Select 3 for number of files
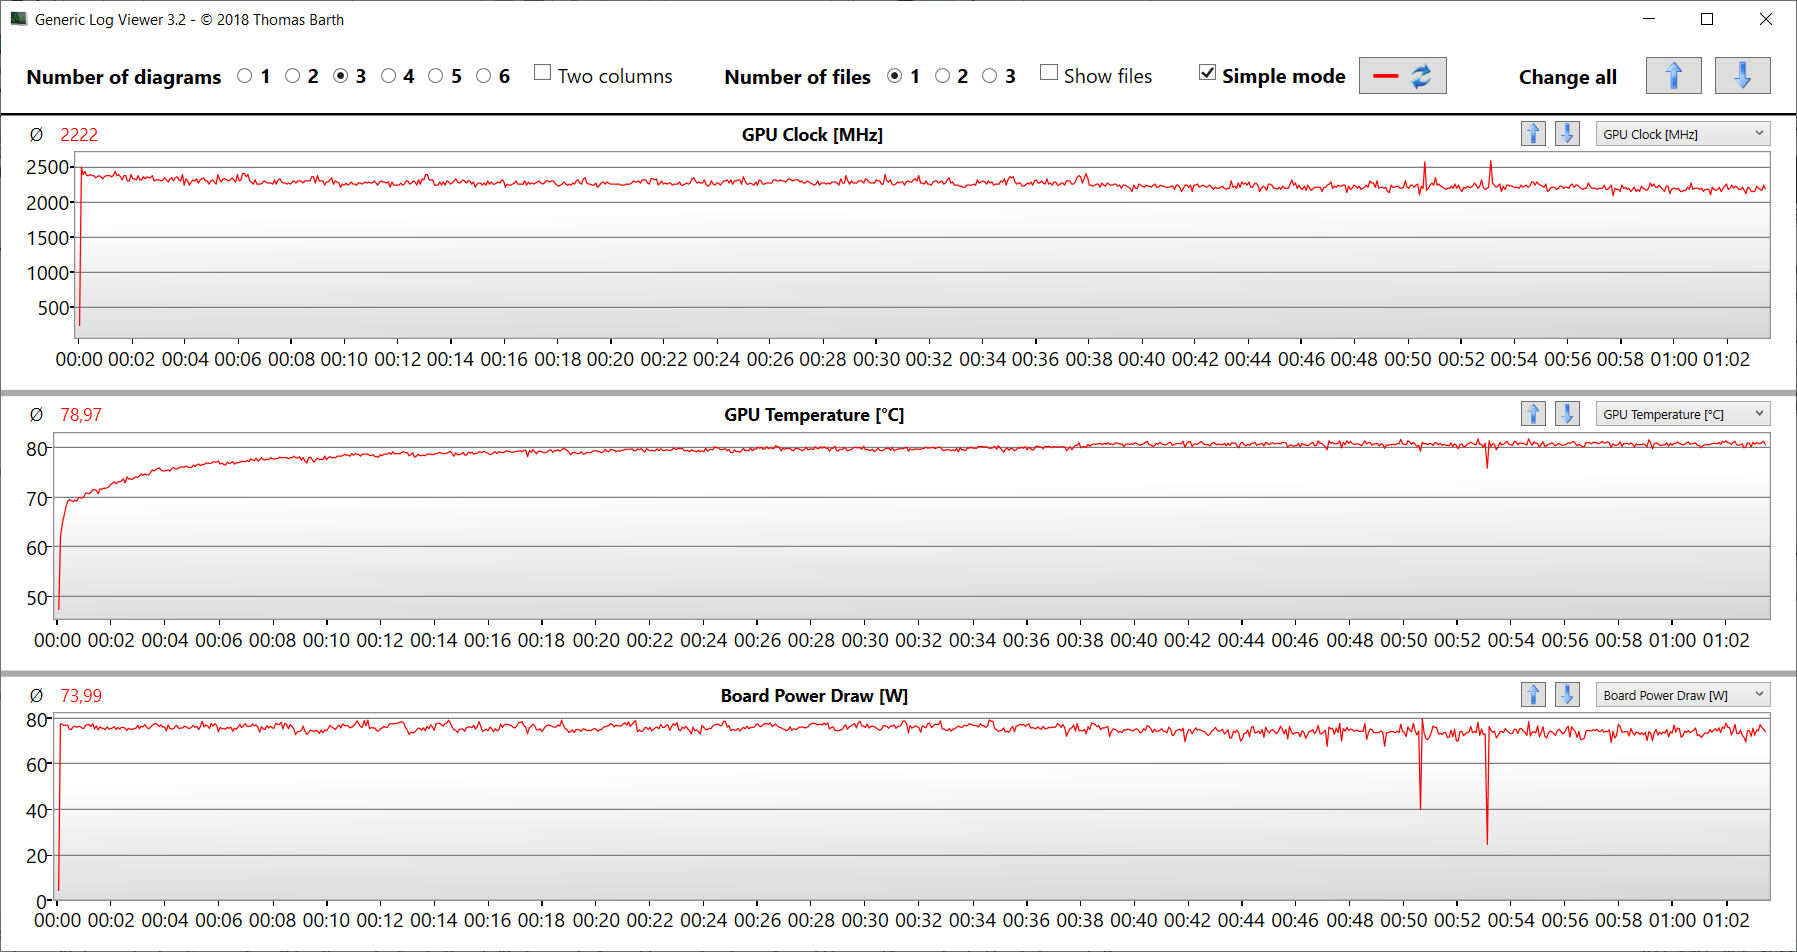This screenshot has height=952, width=1797. [x=990, y=76]
